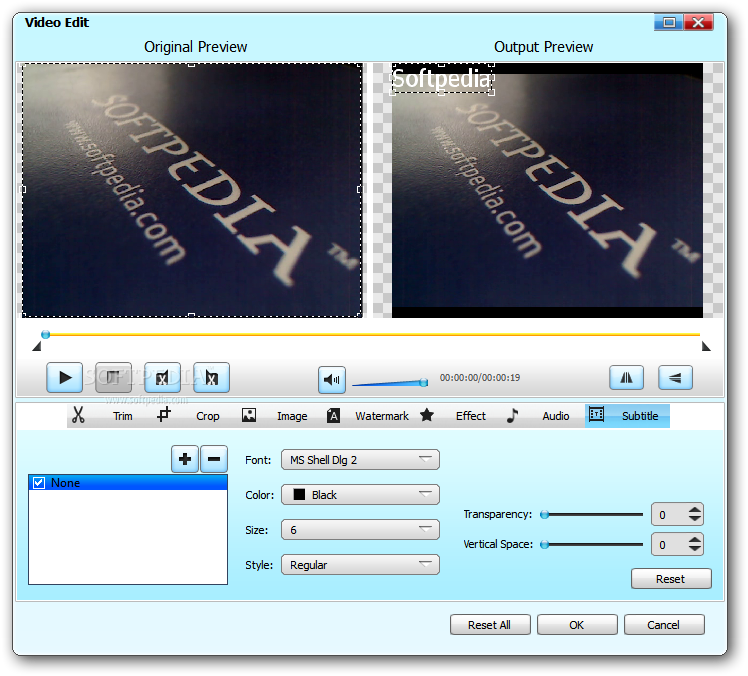Click the scissors Trim icon
The height and width of the screenshot is (676, 748).
(78, 415)
